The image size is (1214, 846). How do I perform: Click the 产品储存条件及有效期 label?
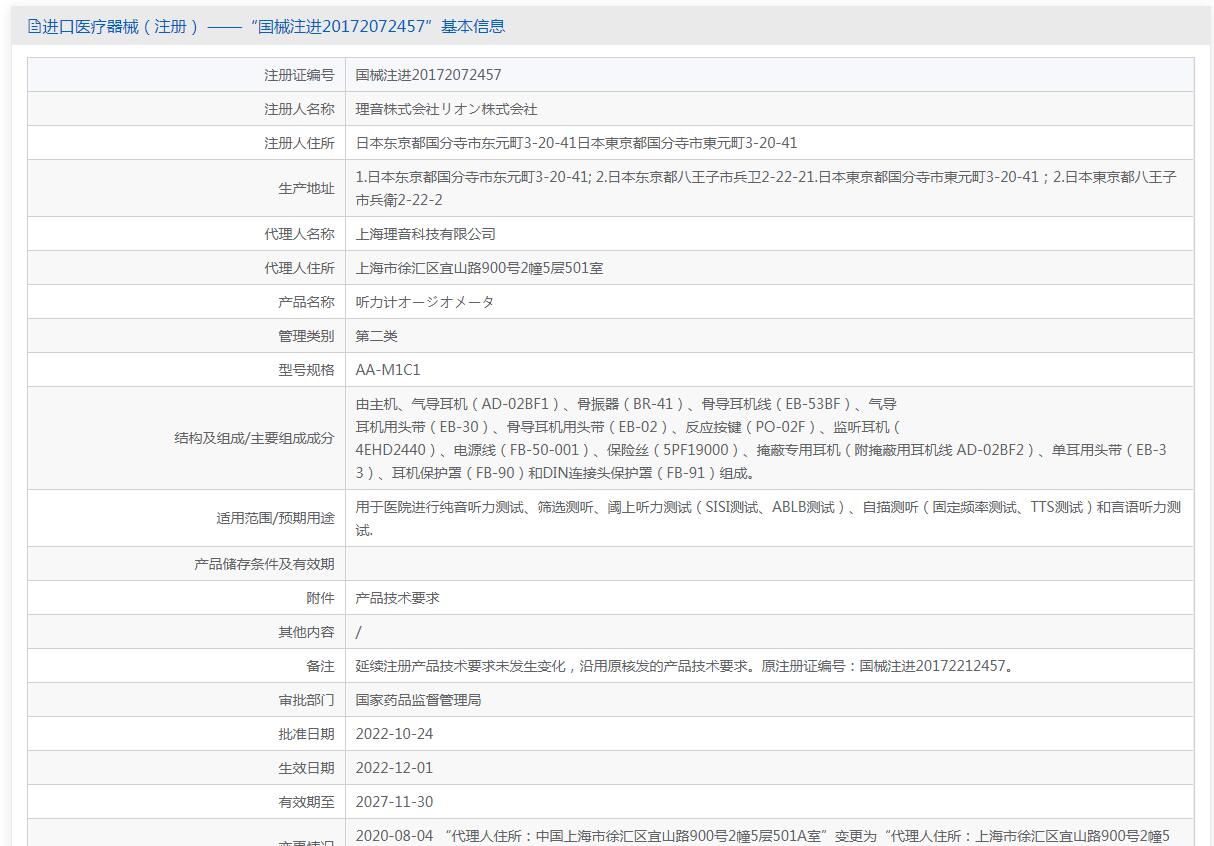(x=264, y=564)
